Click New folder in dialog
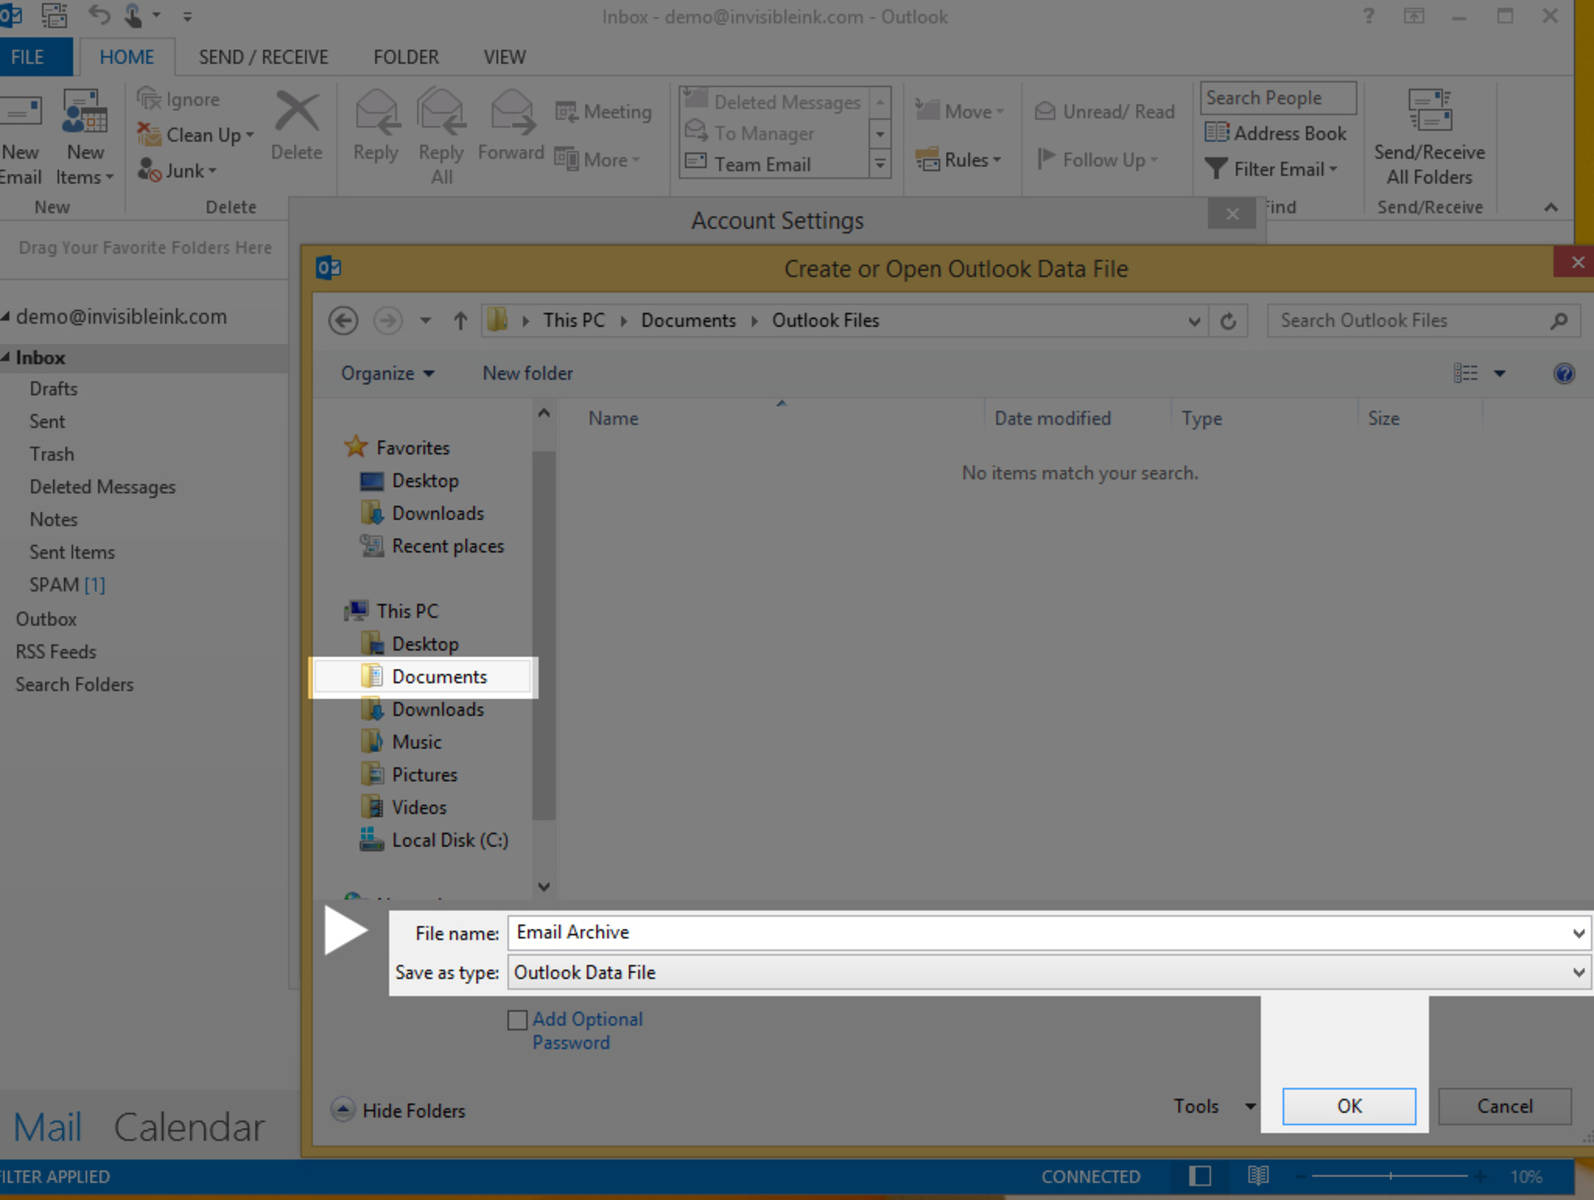 (x=528, y=373)
